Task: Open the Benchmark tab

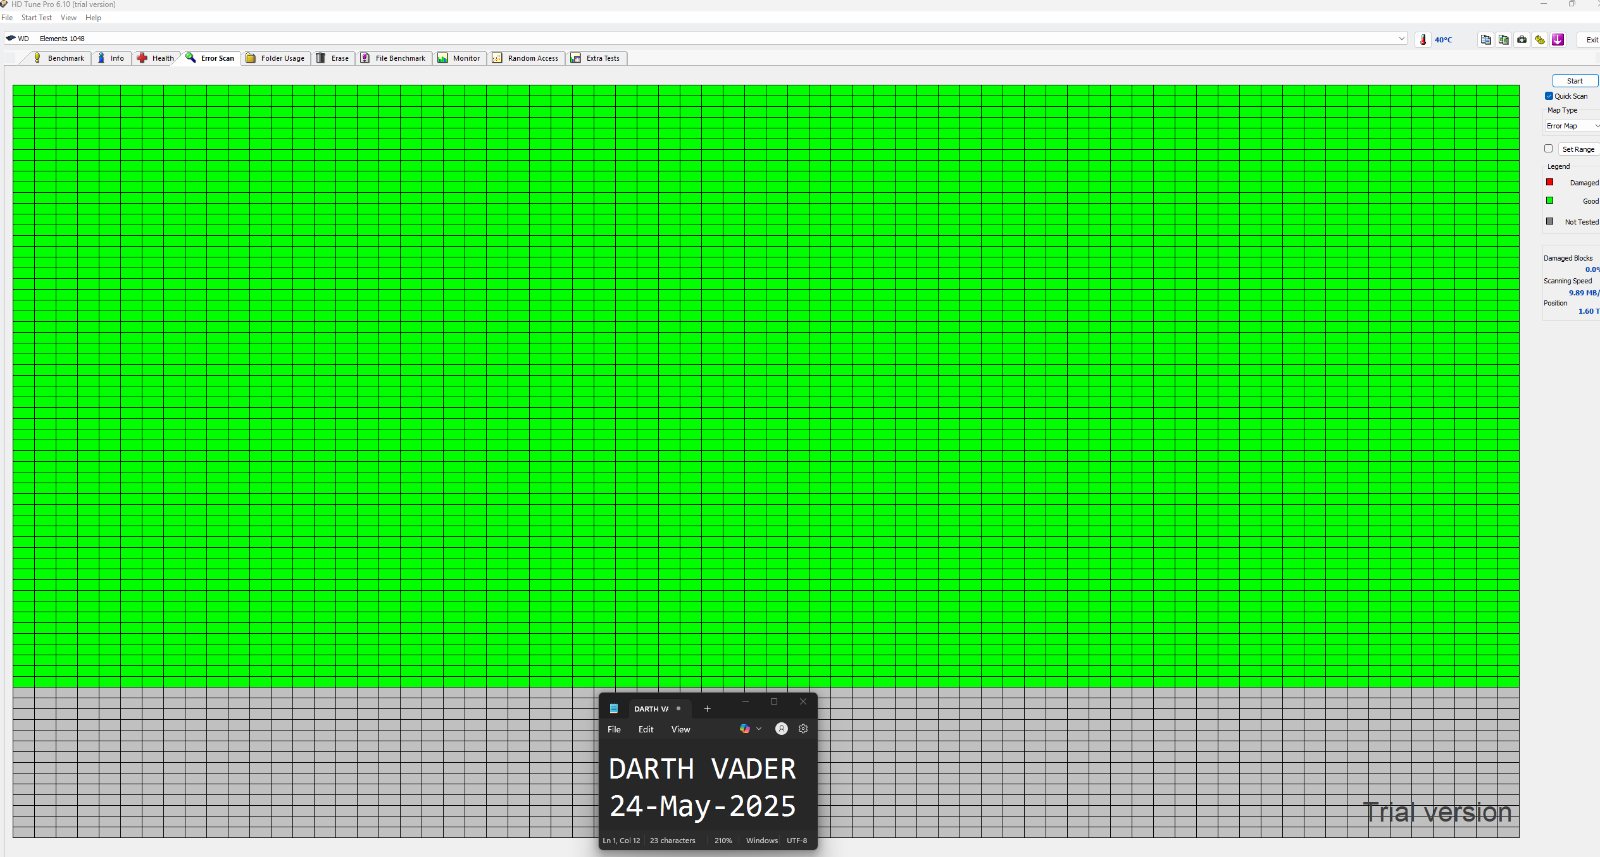Action: coord(59,58)
